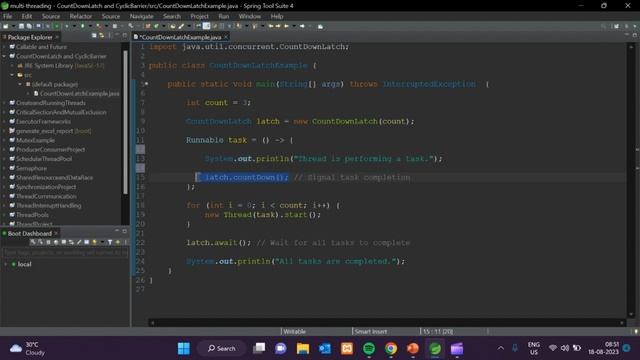Click the green Run toolbar button
This screenshot has height=360, width=640.
[x=57, y=26]
